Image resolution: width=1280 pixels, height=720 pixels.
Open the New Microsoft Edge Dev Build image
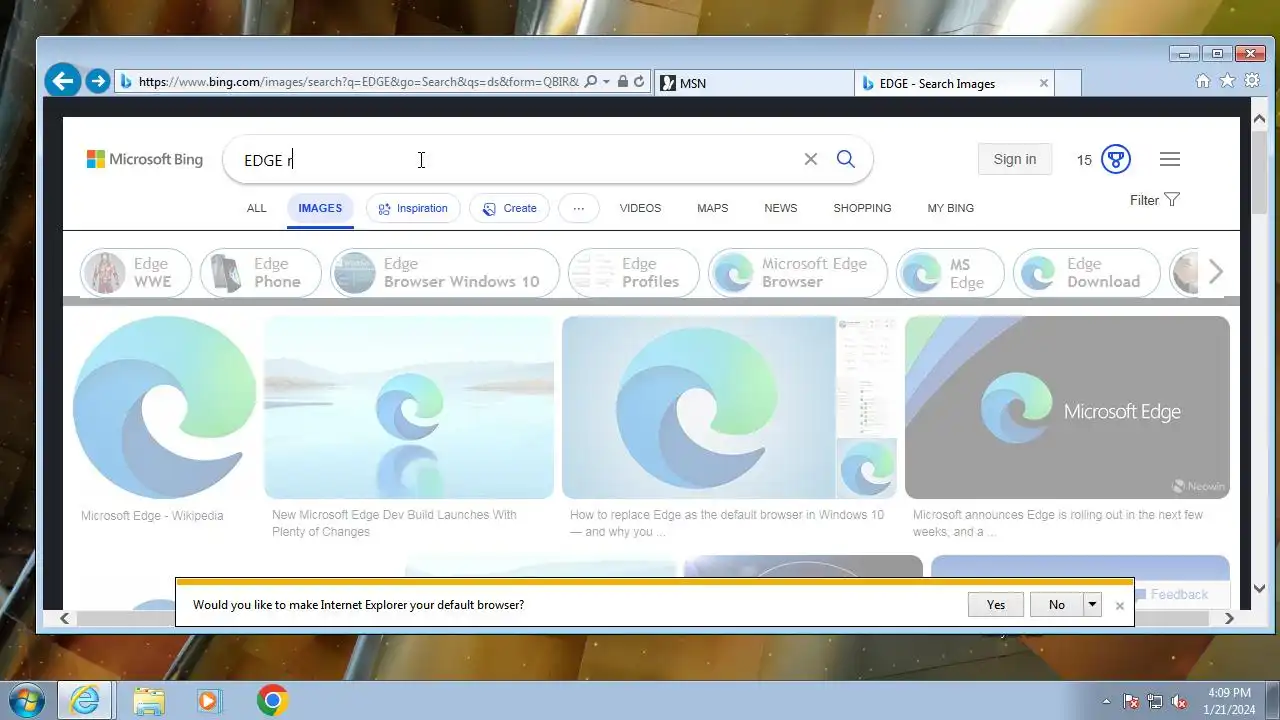click(409, 407)
